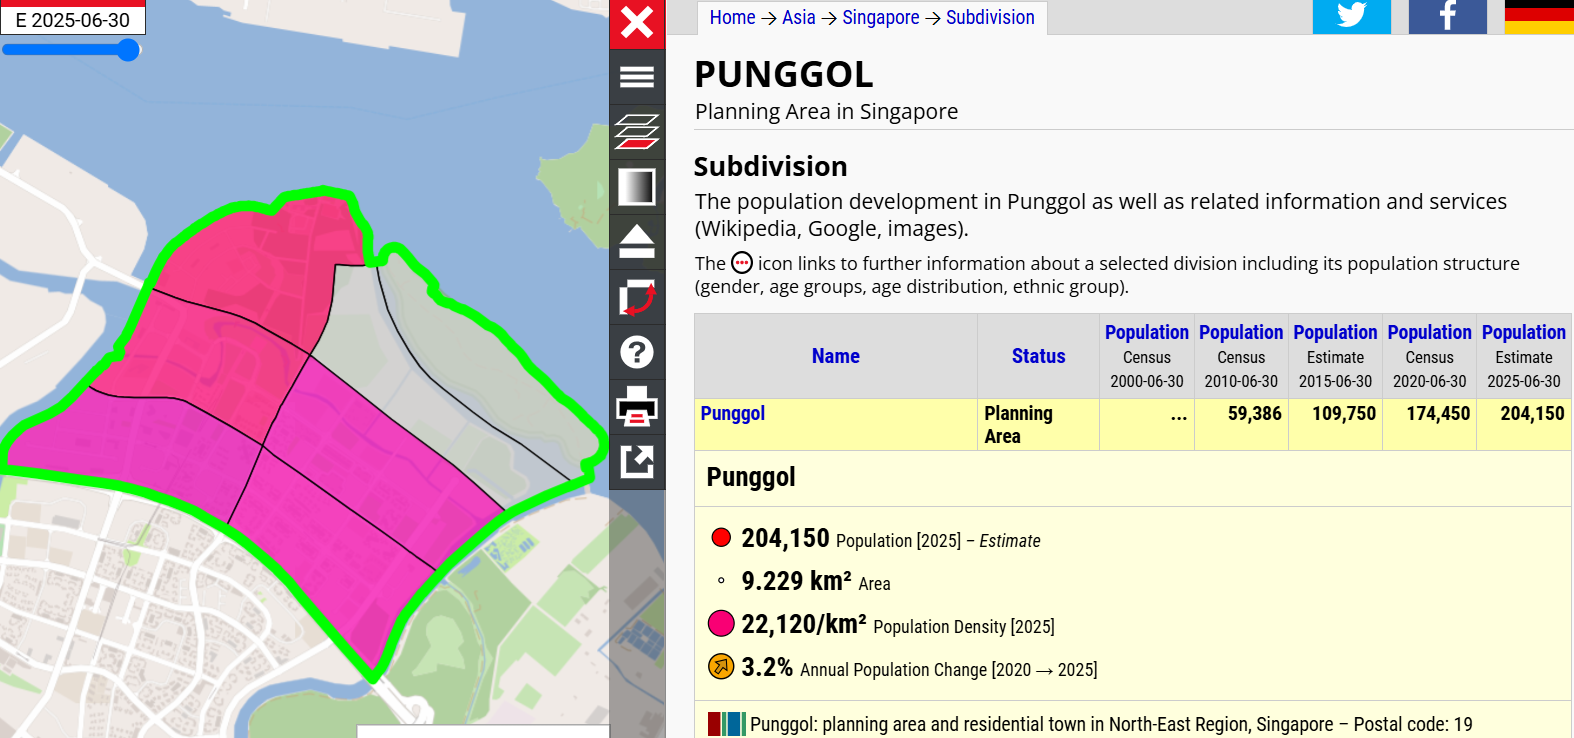Open the Punggol link in the table row
This screenshot has height=738, width=1574.
point(732,413)
